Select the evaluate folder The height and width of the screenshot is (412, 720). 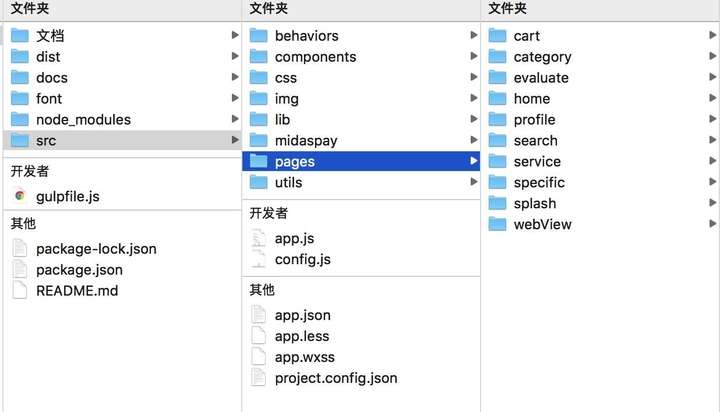tap(540, 77)
